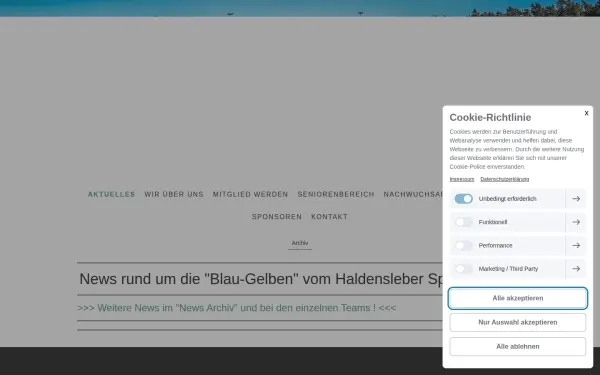Open the Seniorenbereich menu item
Image resolution: width=600 pixels, height=375 pixels.
[336, 194]
